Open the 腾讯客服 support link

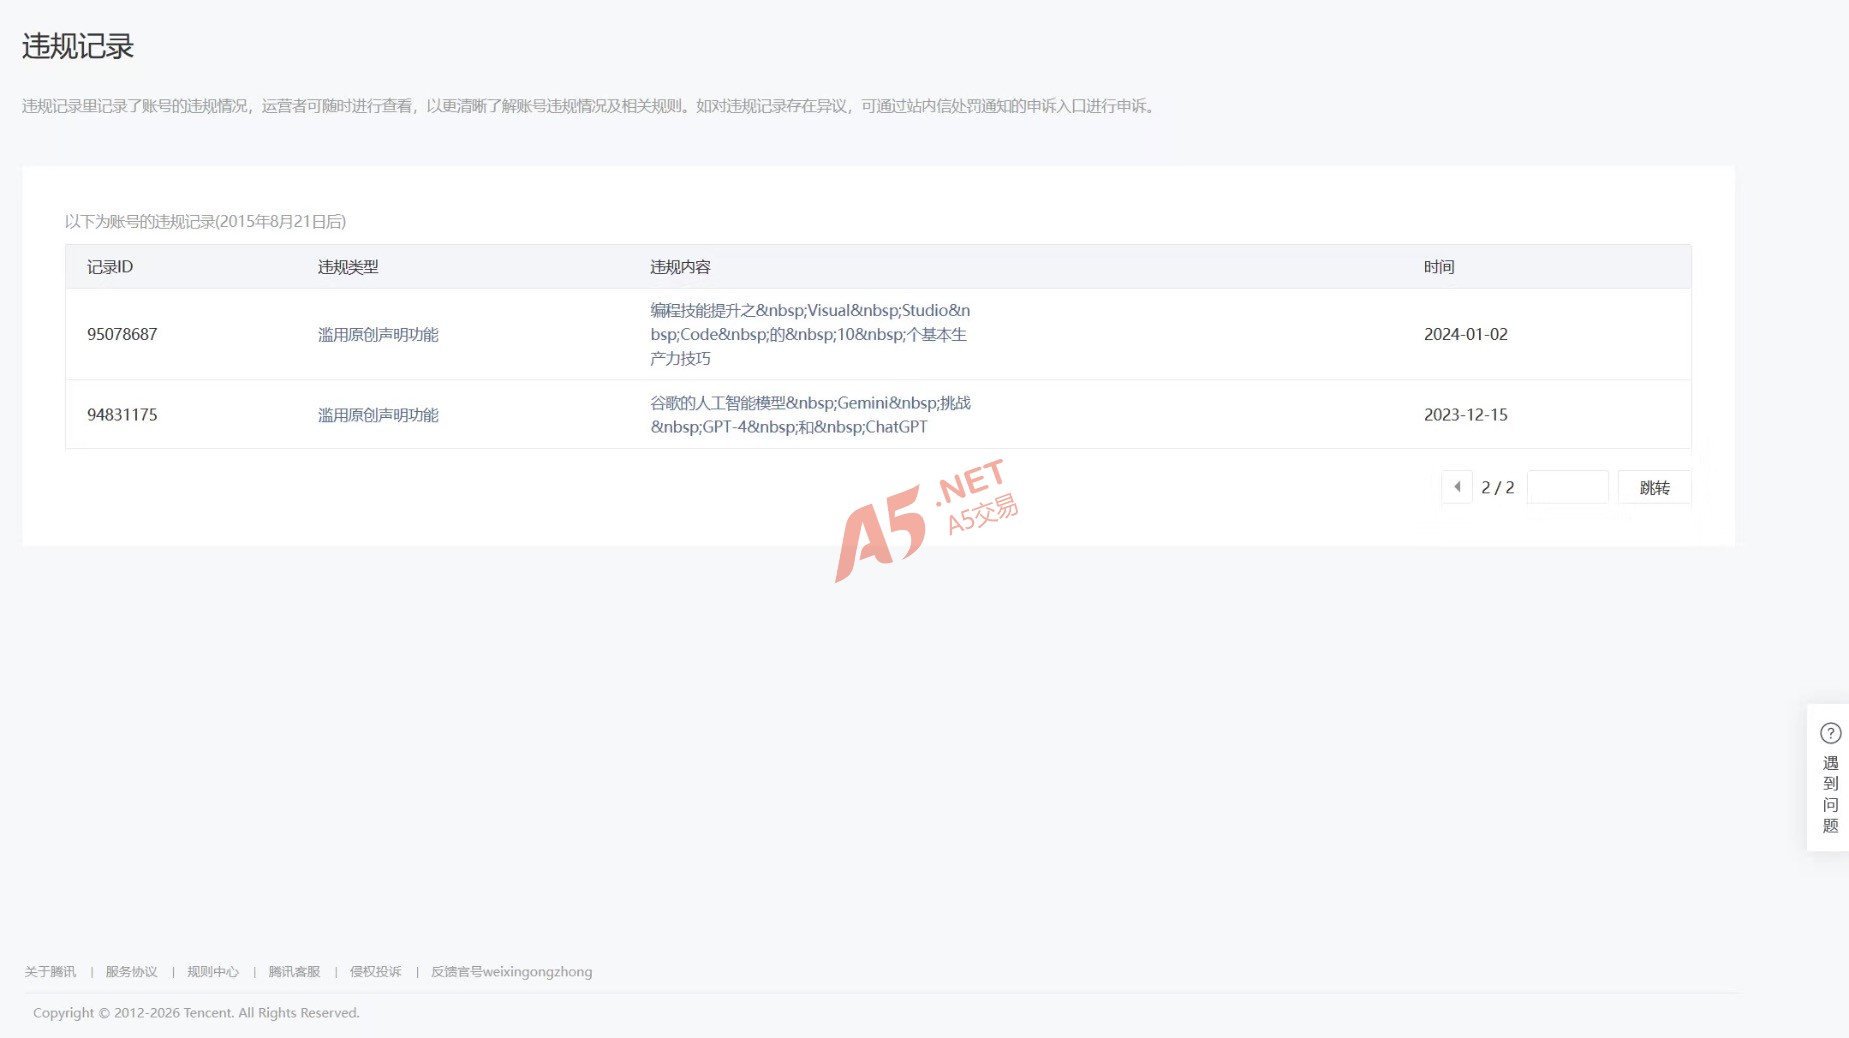[x=294, y=971]
